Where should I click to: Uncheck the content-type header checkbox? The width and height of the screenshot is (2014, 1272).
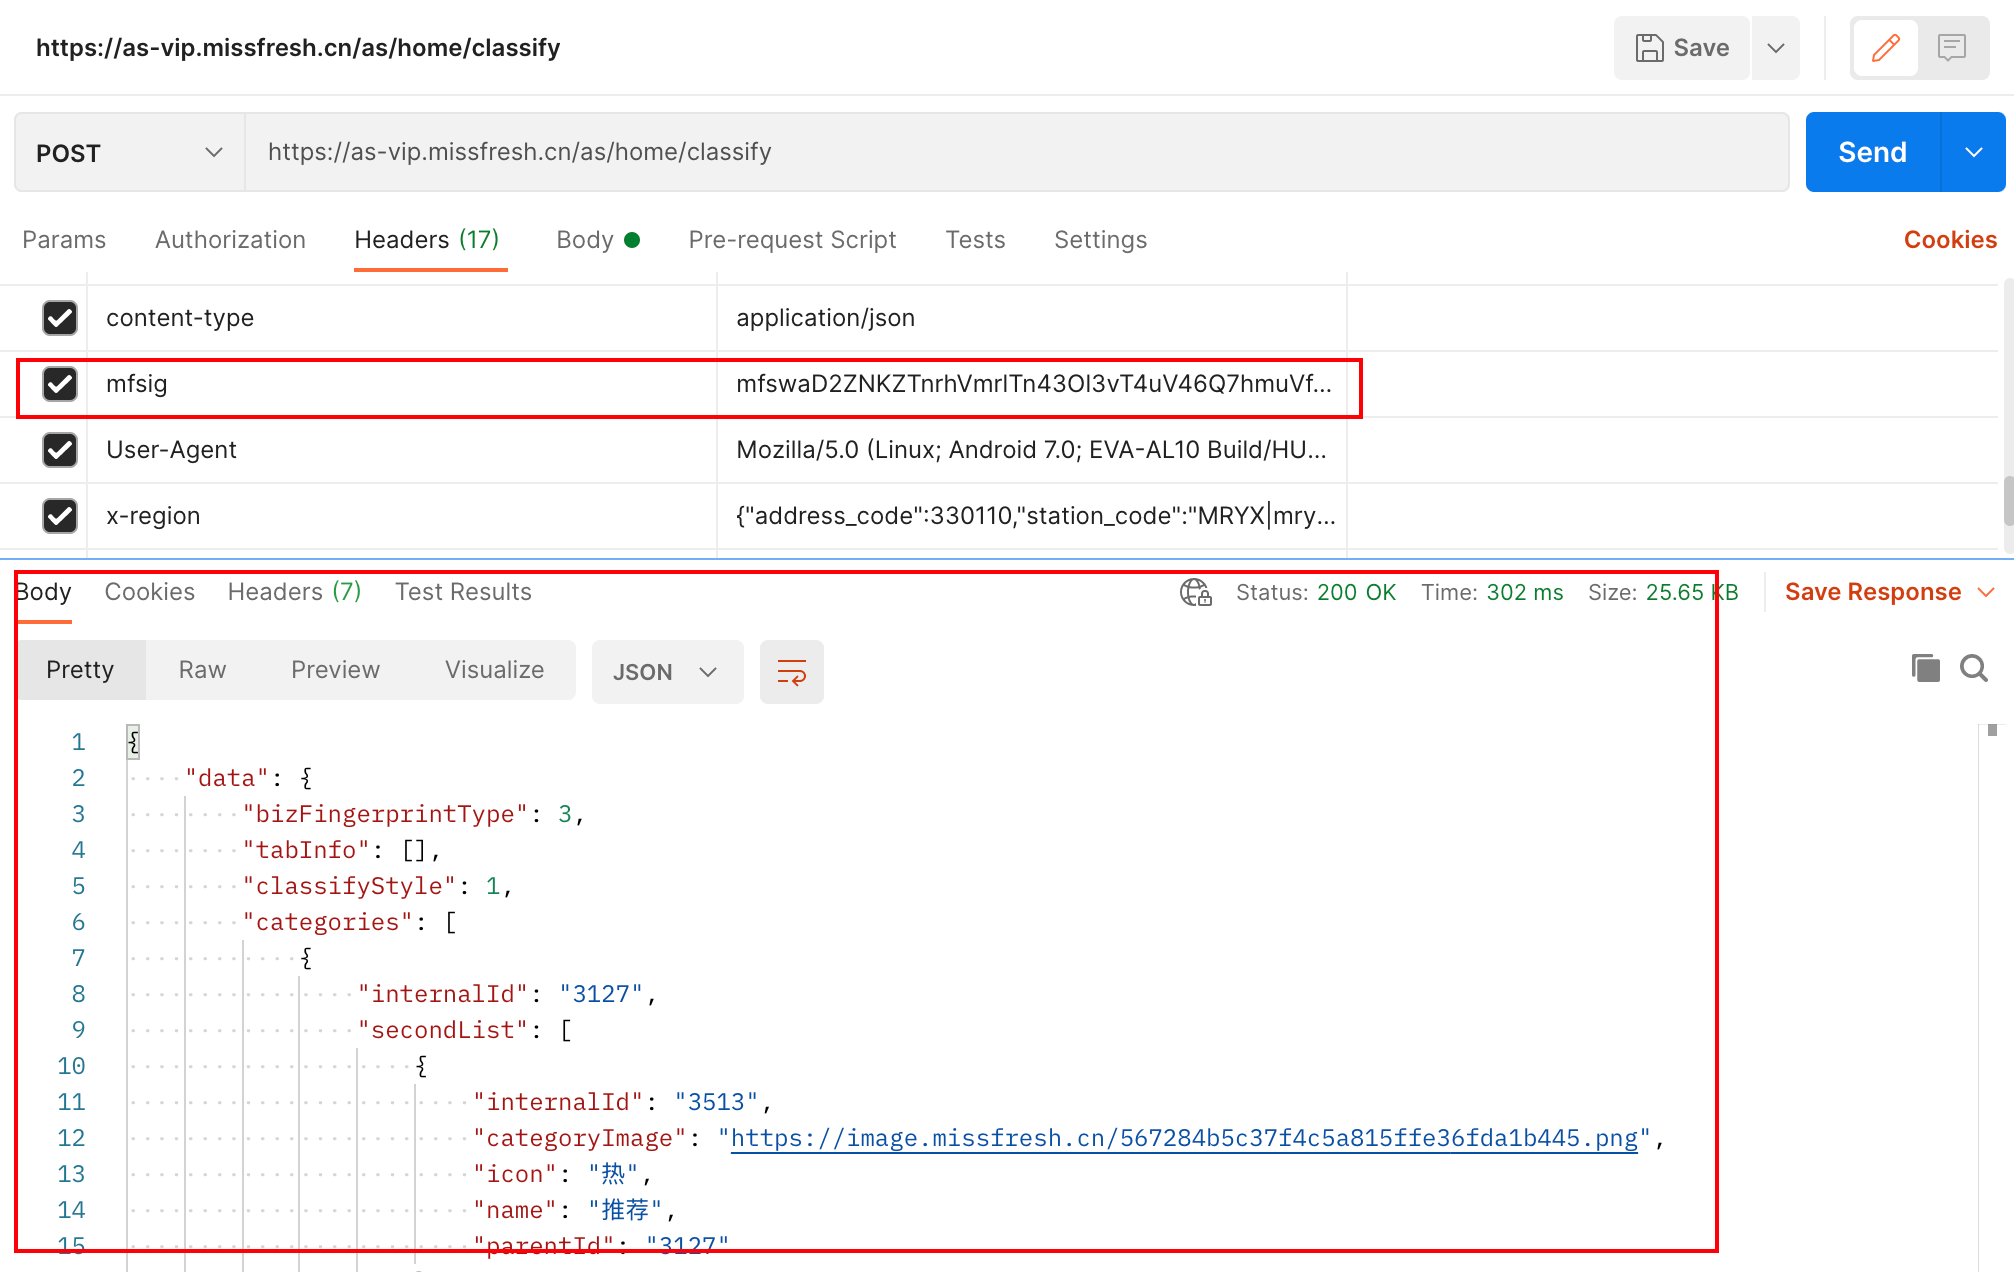click(x=60, y=318)
